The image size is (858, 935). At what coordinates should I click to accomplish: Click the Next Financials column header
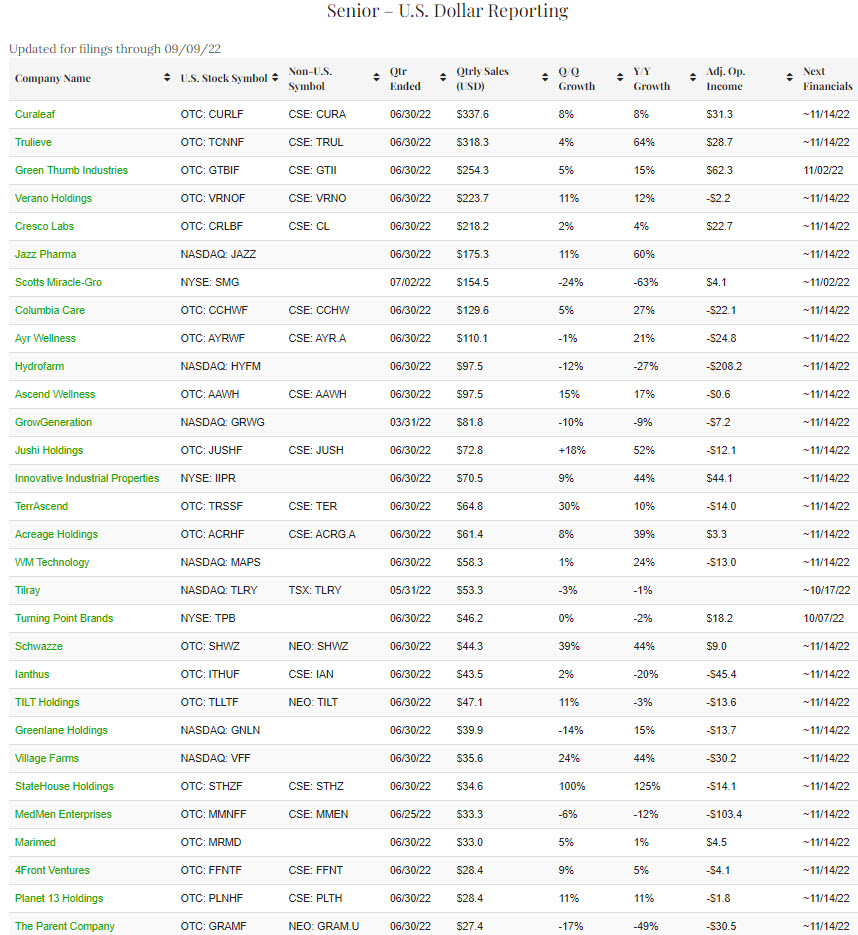coord(825,78)
